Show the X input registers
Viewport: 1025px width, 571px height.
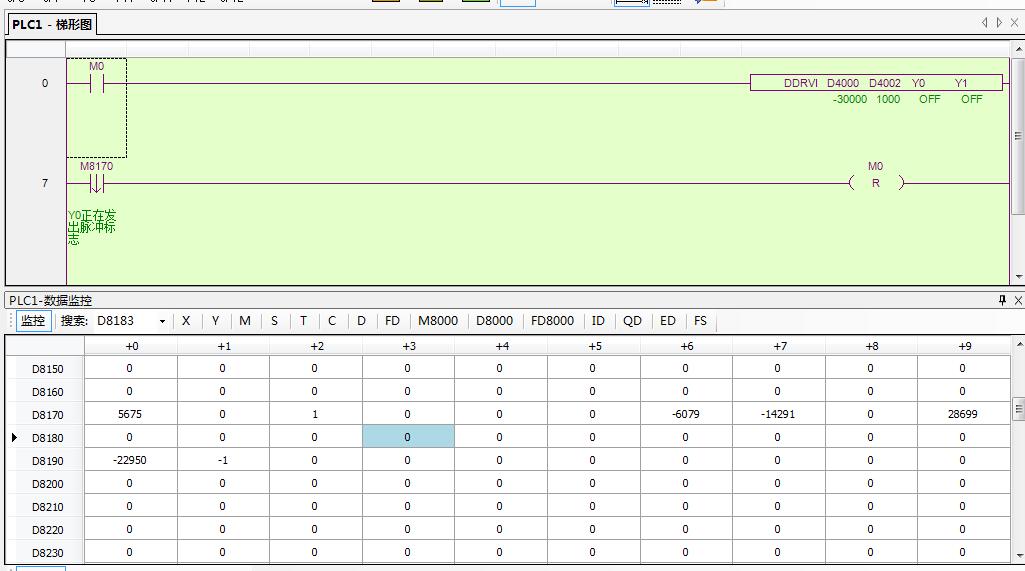(186, 321)
